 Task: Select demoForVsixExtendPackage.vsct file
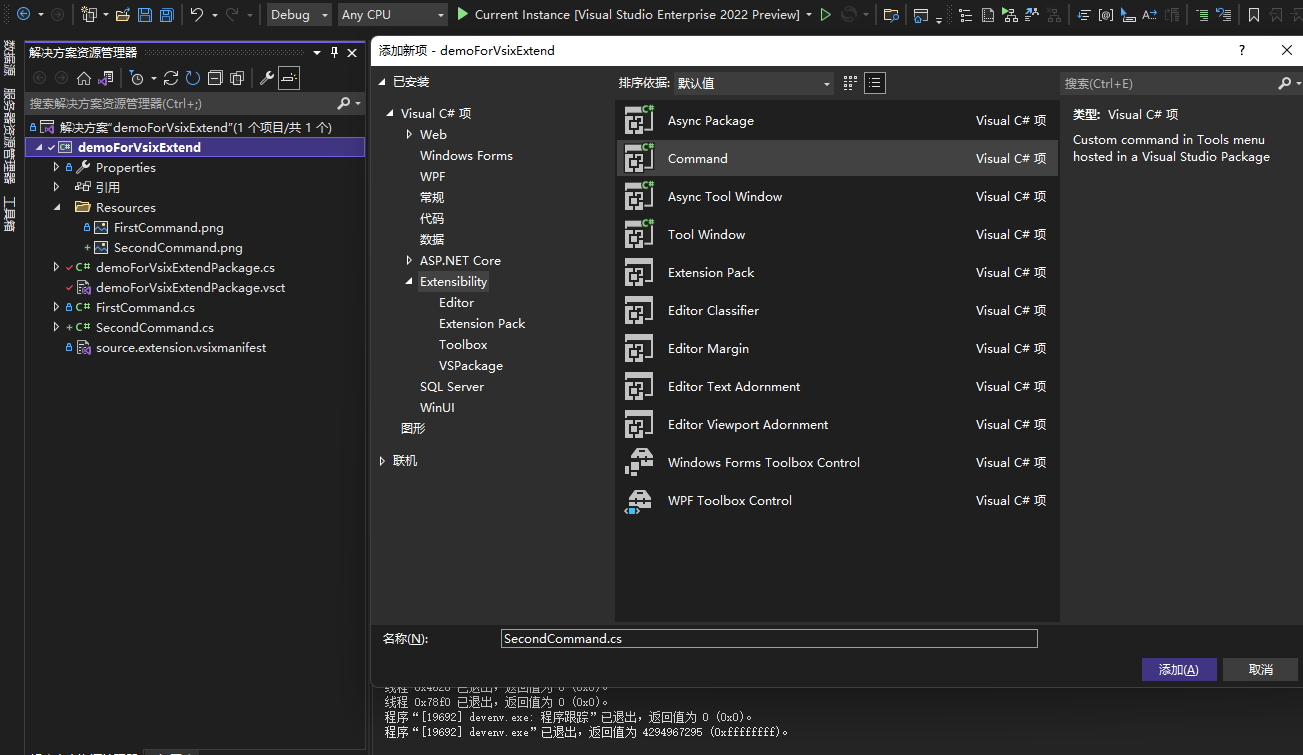coord(190,287)
